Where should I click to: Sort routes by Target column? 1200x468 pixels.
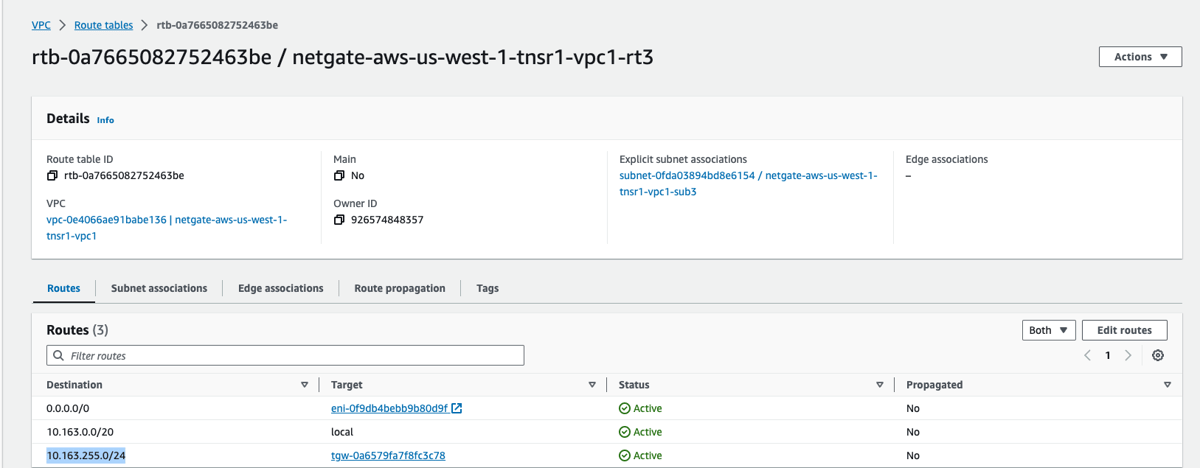pos(592,385)
